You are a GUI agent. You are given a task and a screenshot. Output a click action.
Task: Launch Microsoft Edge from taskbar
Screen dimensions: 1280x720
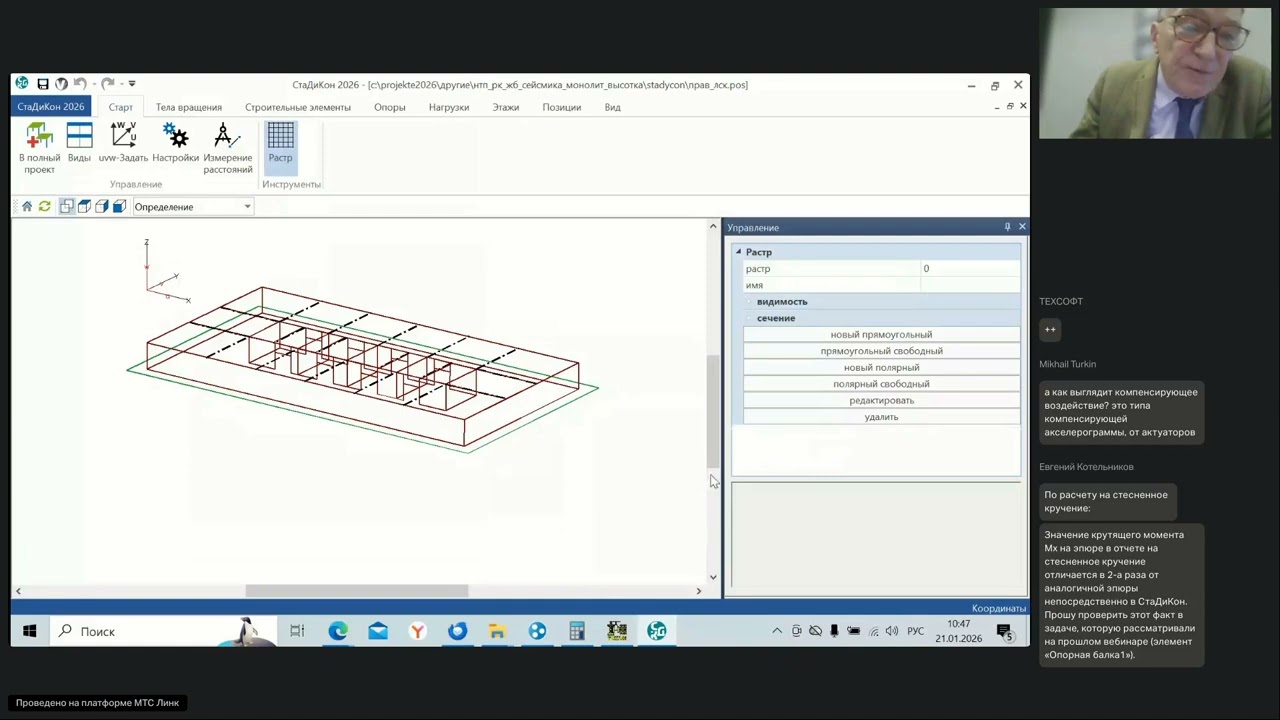[x=338, y=631]
